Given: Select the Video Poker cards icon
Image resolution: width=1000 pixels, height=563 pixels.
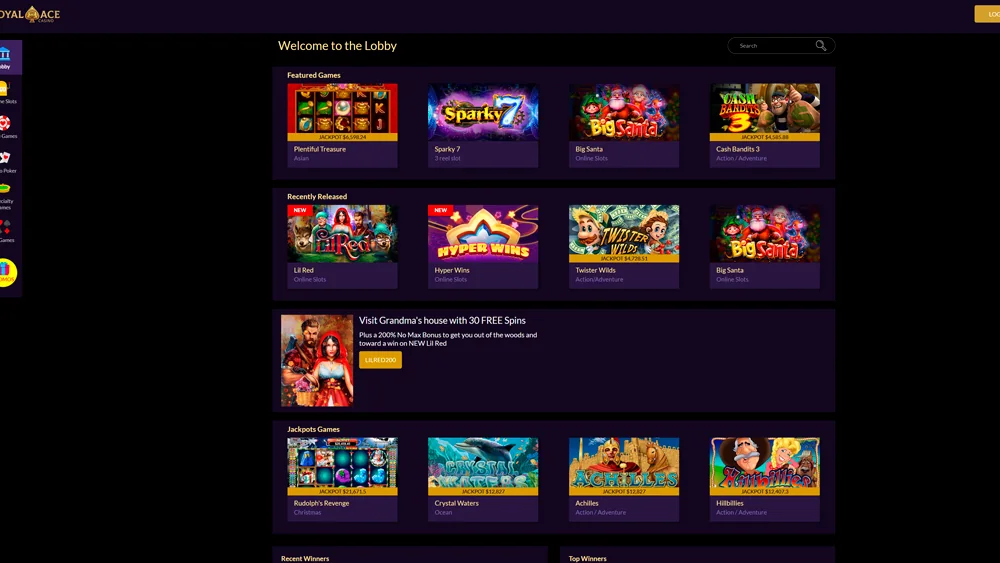Looking at the screenshot, I should (x=5, y=158).
